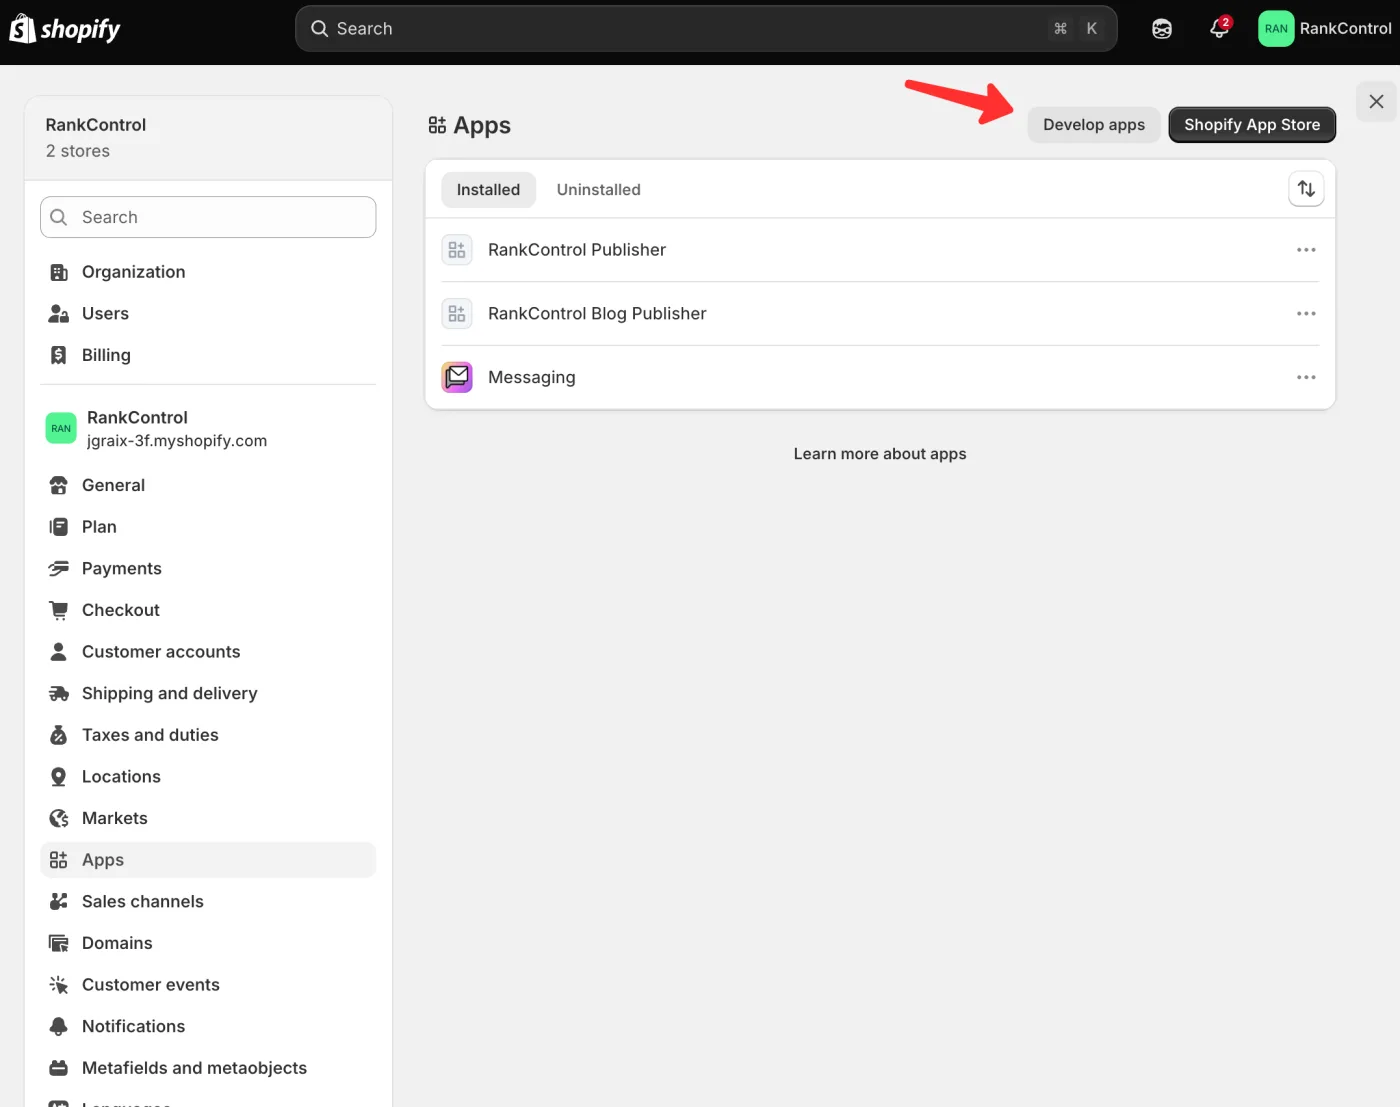Viewport: 1400px width, 1107px height.
Task: Click the green RAN account avatar
Action: 1276,29
